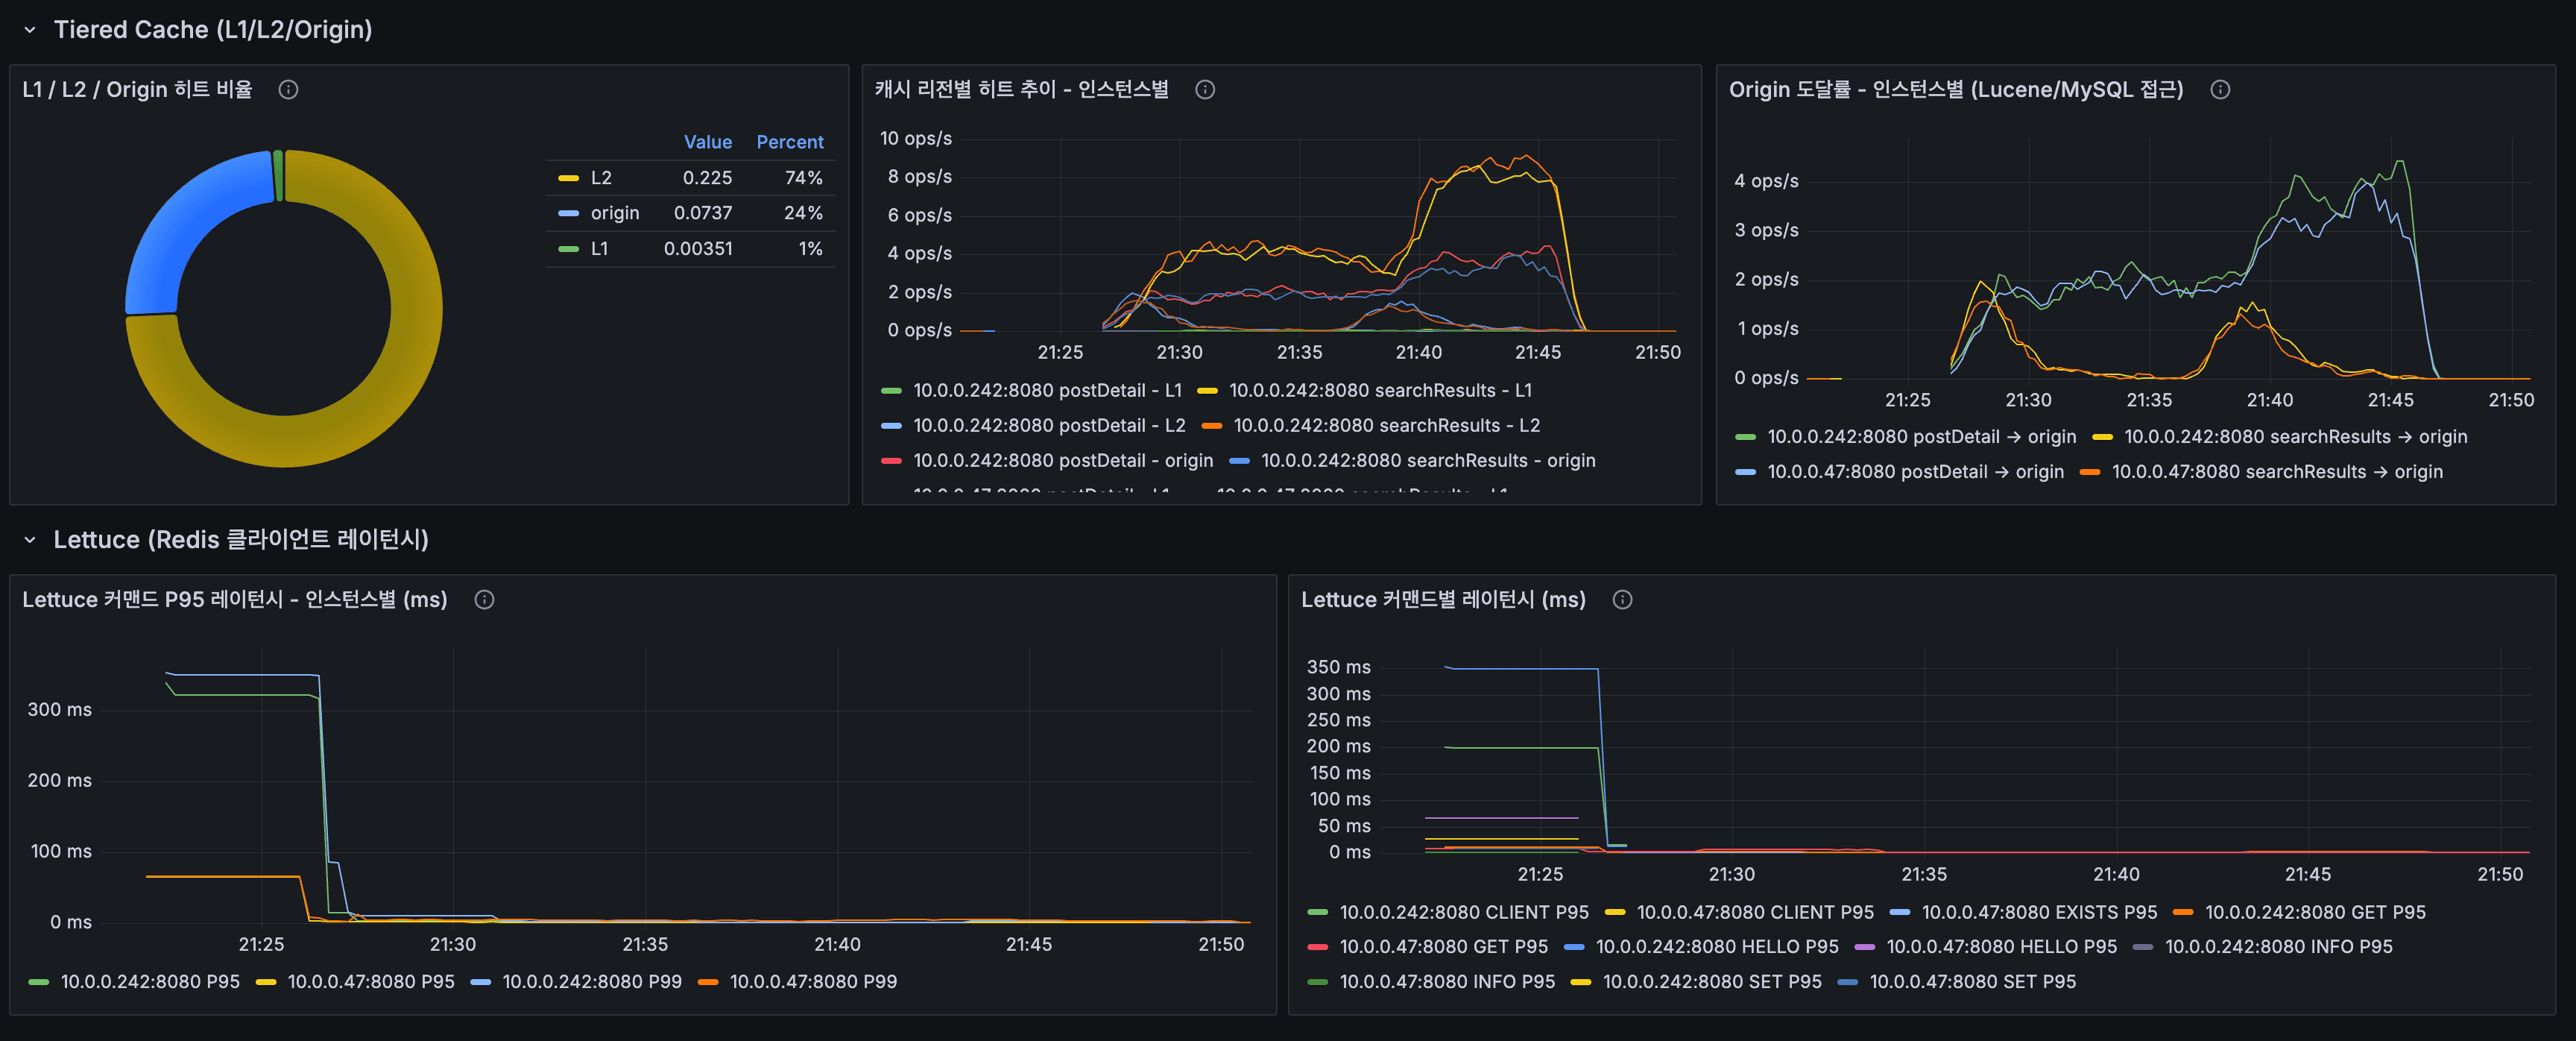This screenshot has height=1041, width=2576.
Task: Collapse the Tiered Cache row chevron
Action: pos(30,30)
